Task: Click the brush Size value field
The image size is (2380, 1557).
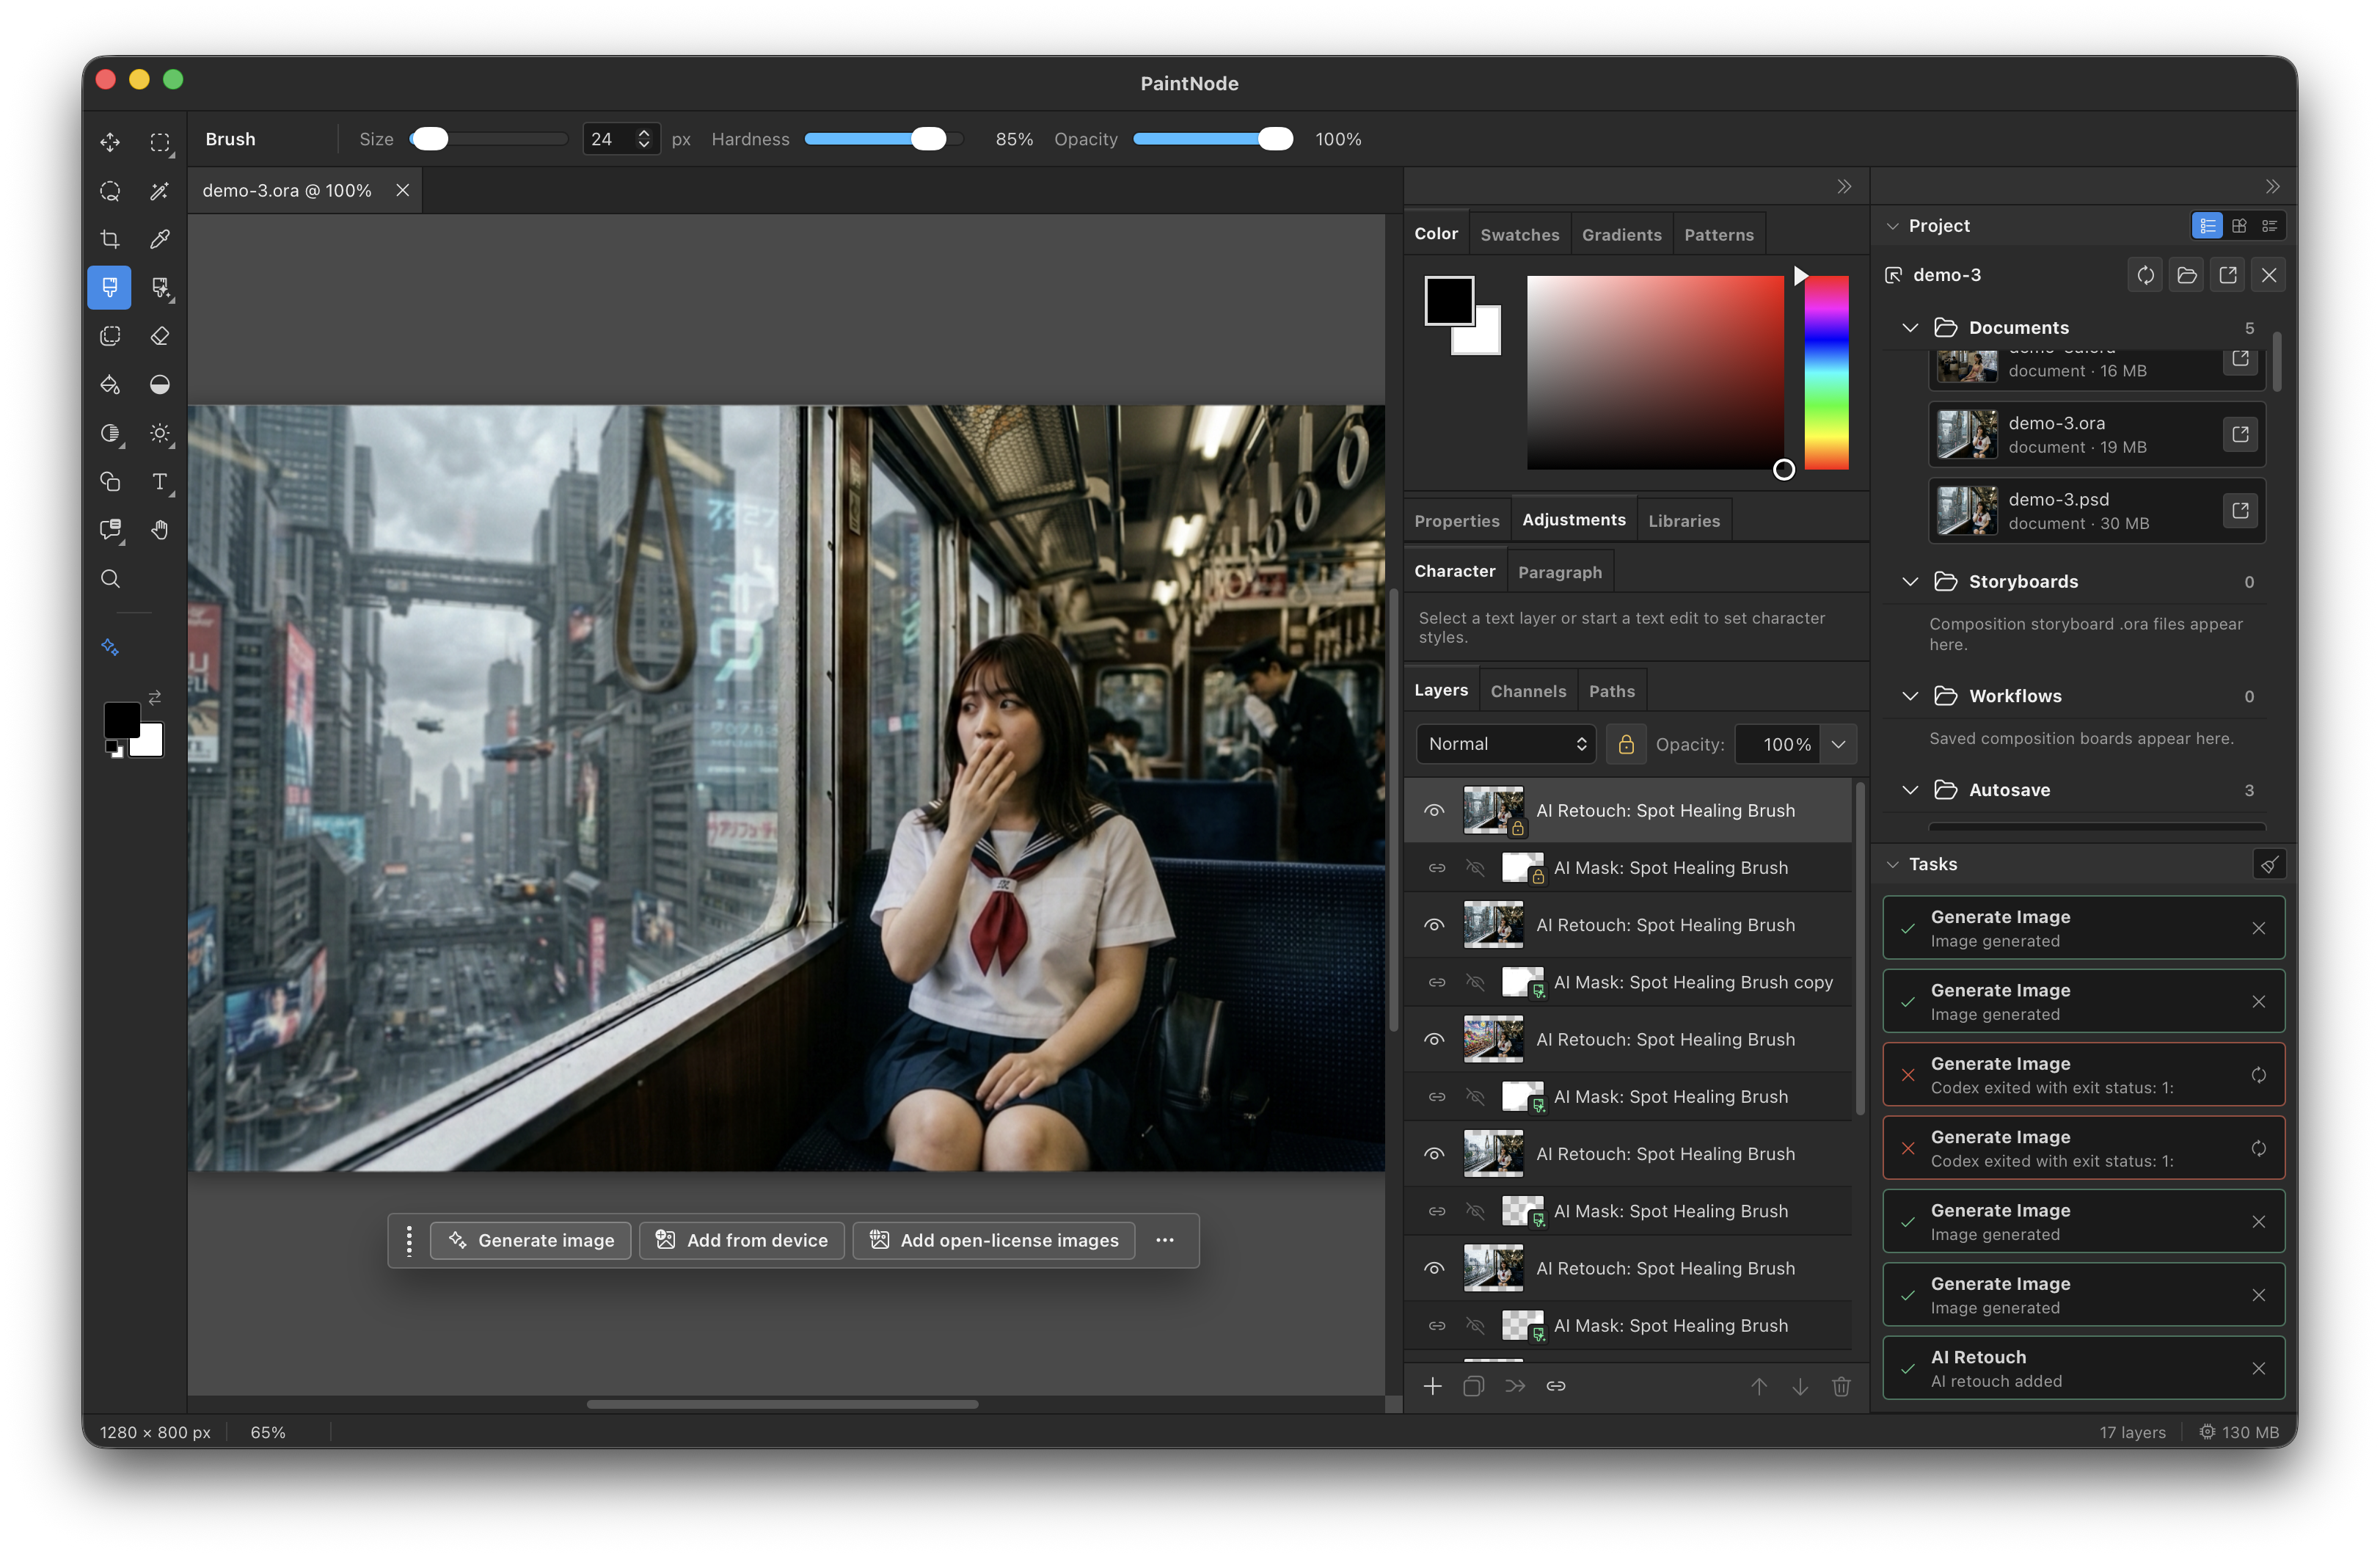Action: 610,139
